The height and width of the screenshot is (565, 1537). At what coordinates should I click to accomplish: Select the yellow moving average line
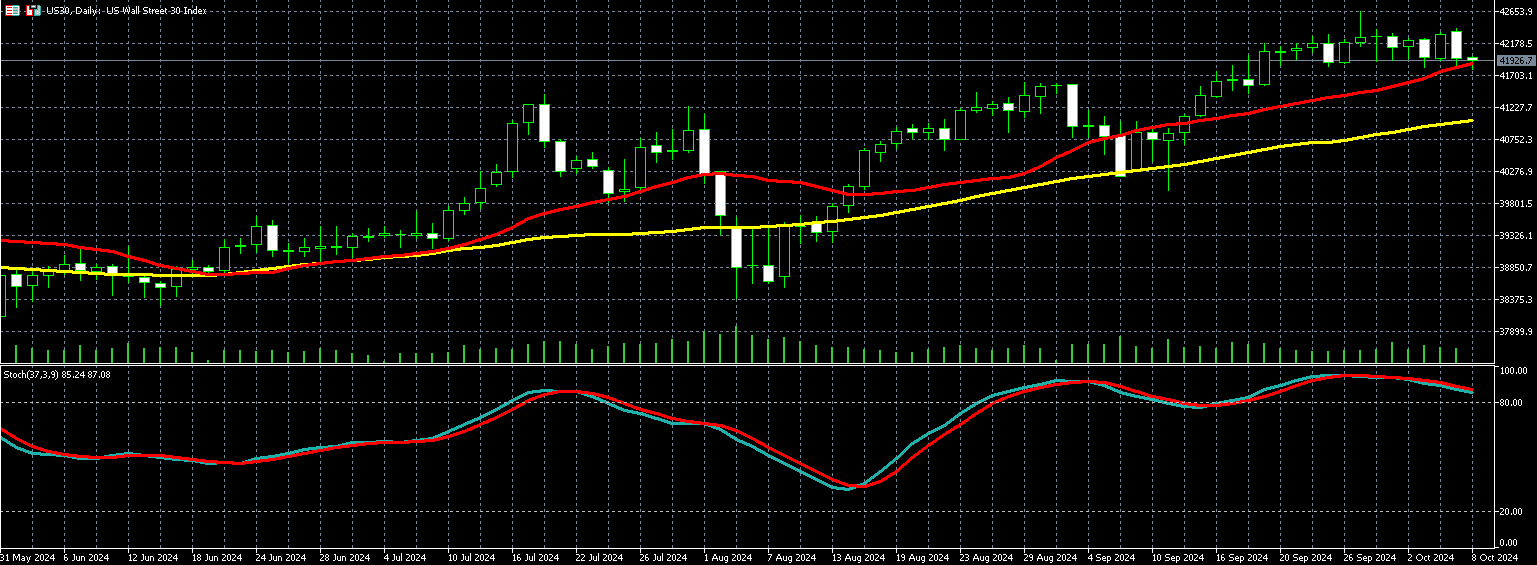(1000, 188)
